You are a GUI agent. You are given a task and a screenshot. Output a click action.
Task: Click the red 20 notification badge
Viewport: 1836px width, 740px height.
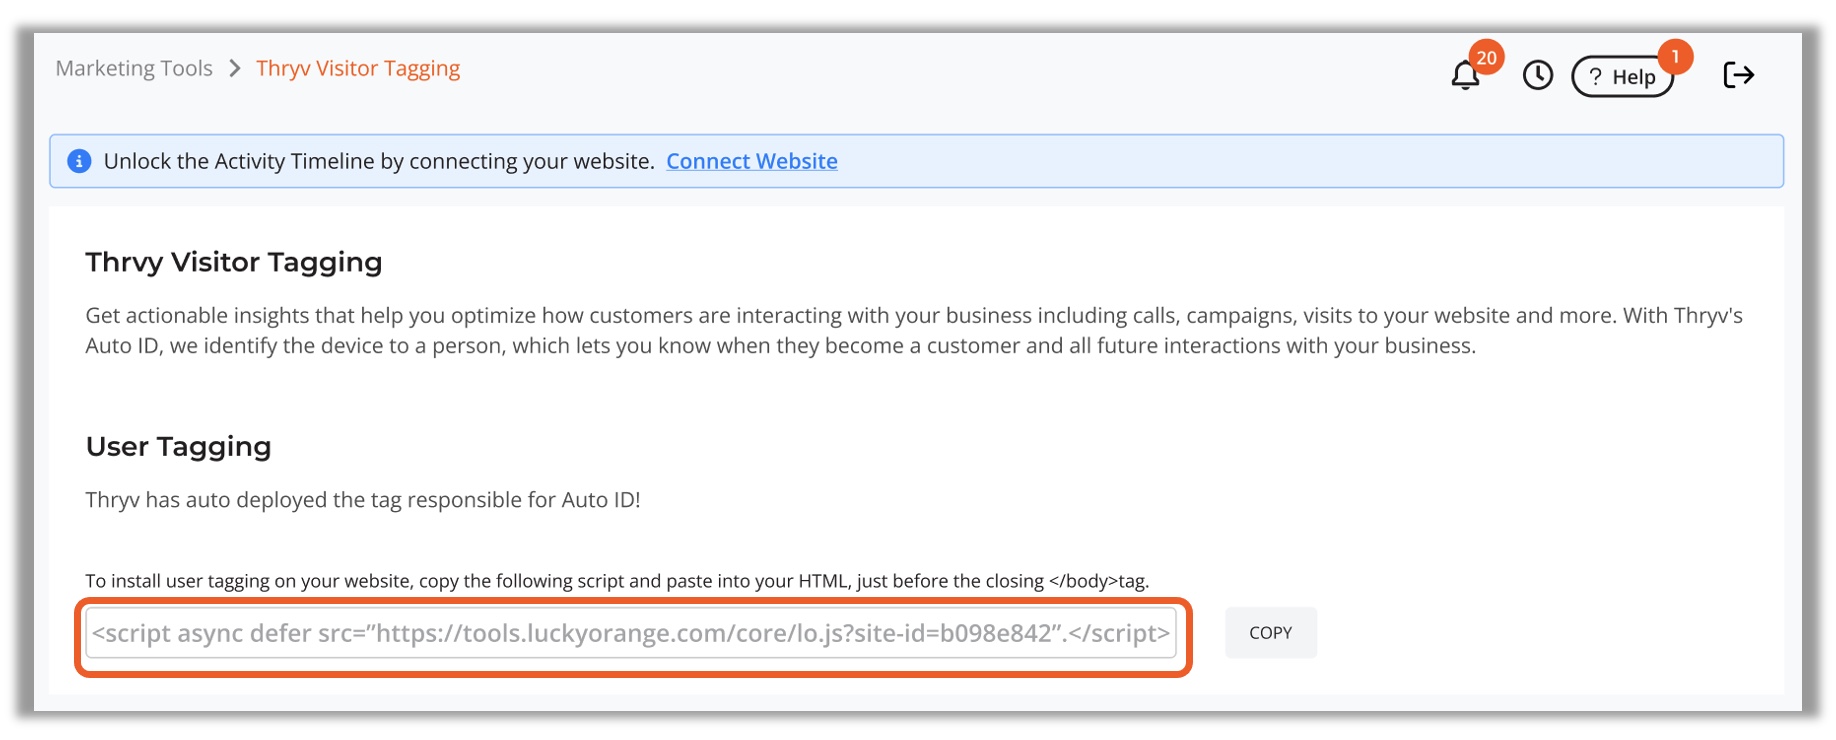click(x=1486, y=58)
